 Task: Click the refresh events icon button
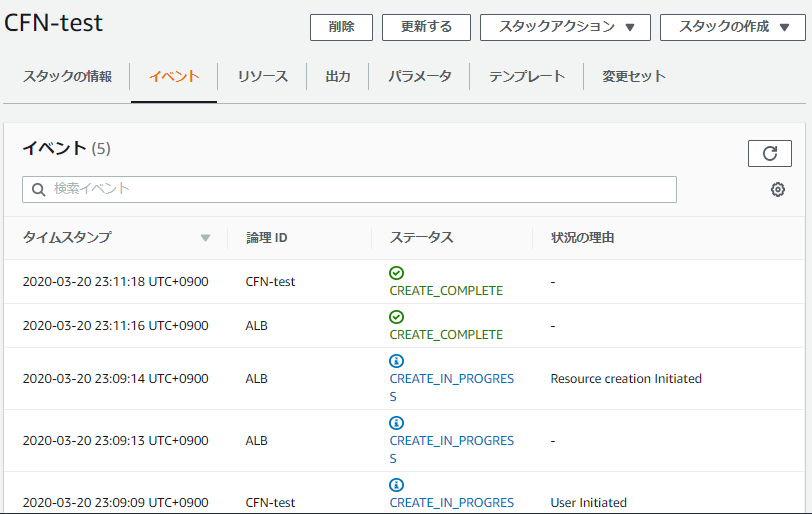pyautogui.click(x=770, y=153)
